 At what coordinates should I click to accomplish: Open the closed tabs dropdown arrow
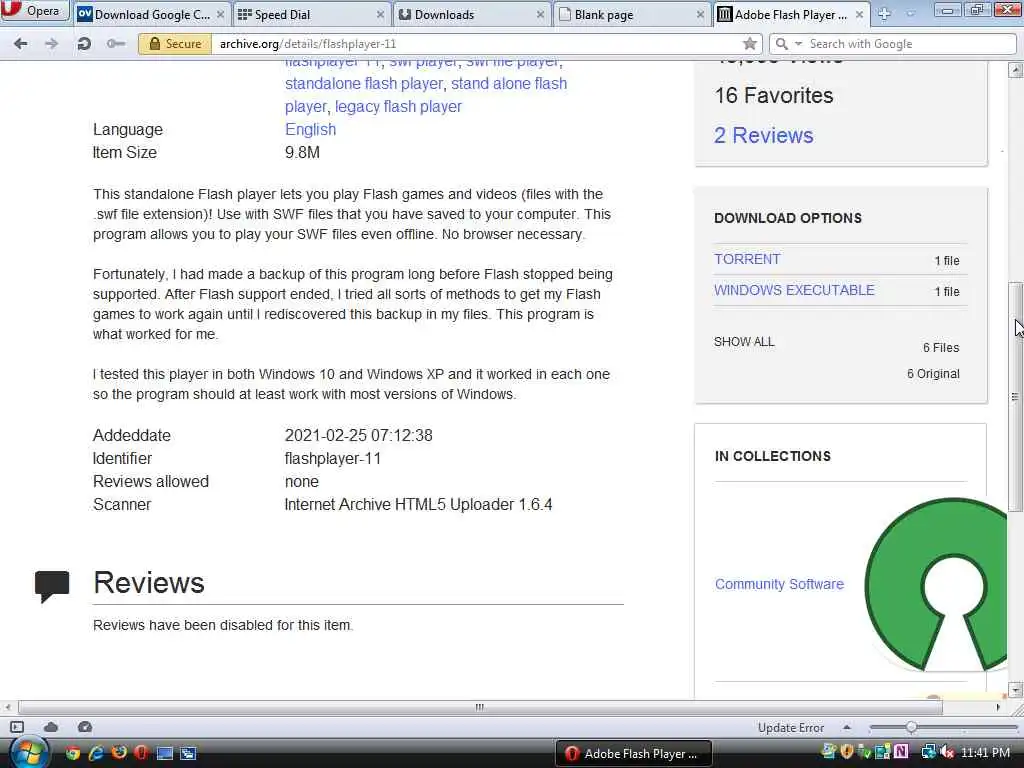[x=910, y=13]
